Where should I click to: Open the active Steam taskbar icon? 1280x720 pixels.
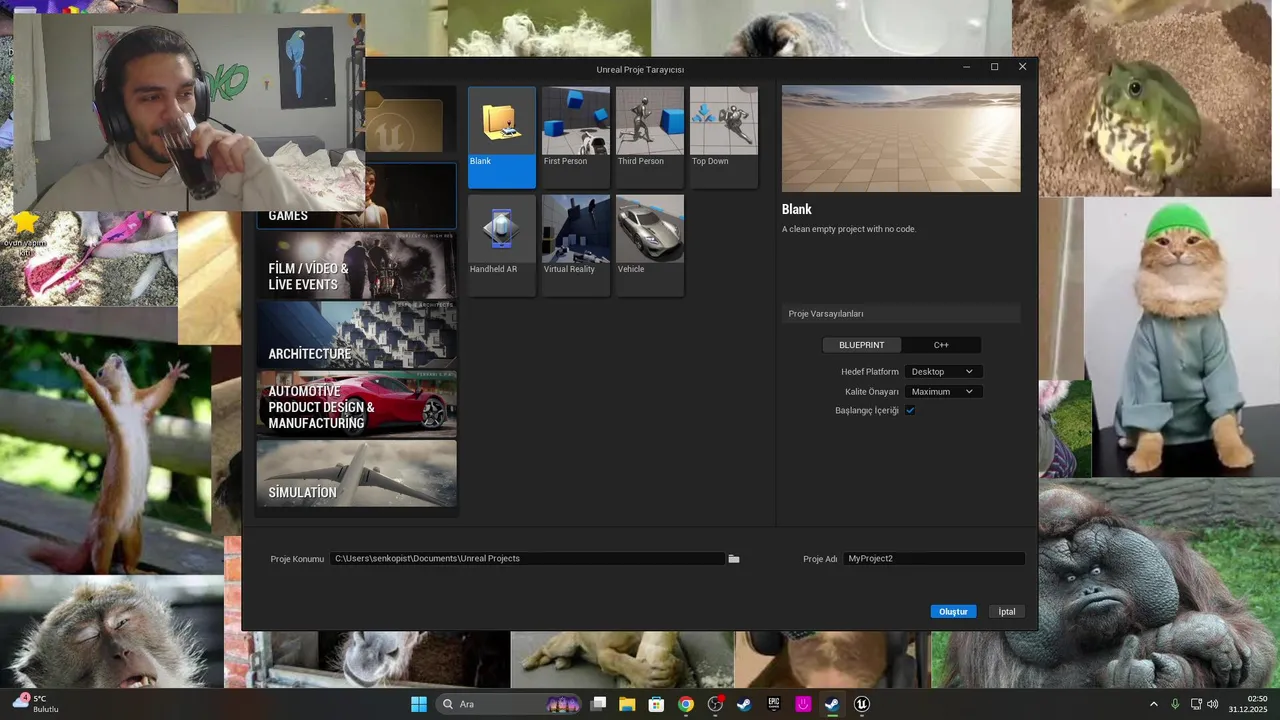(x=832, y=704)
